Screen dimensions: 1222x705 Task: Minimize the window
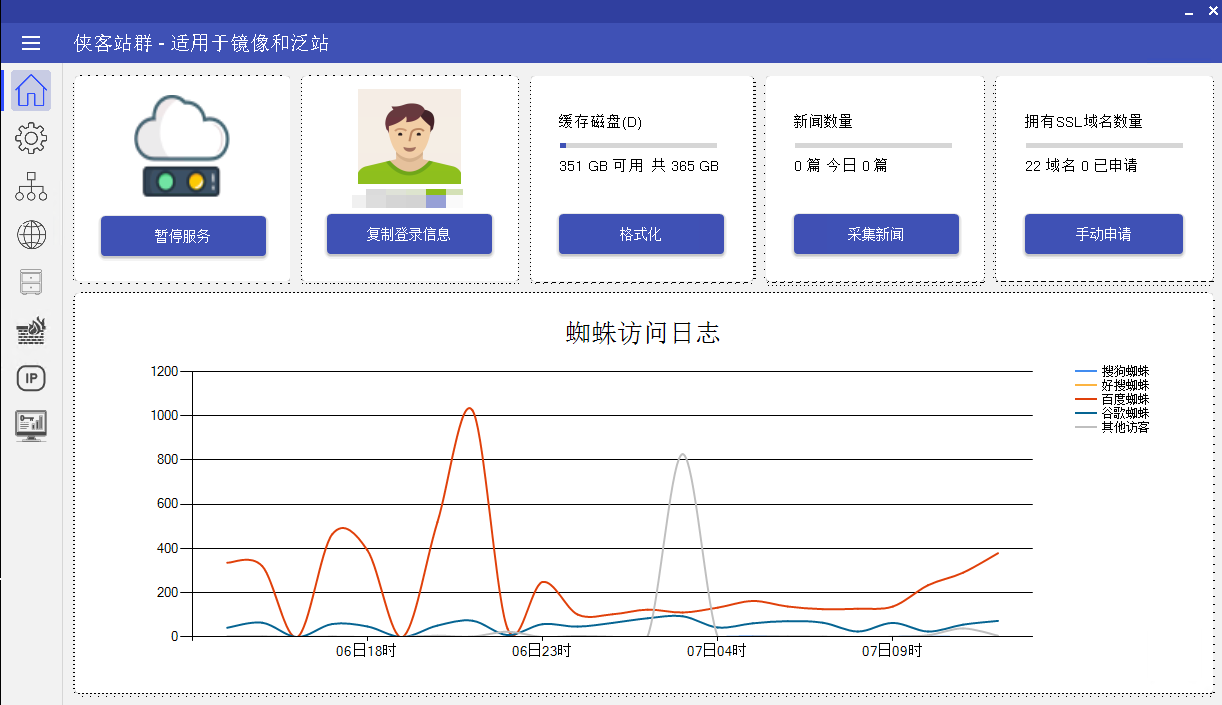(1189, 11)
